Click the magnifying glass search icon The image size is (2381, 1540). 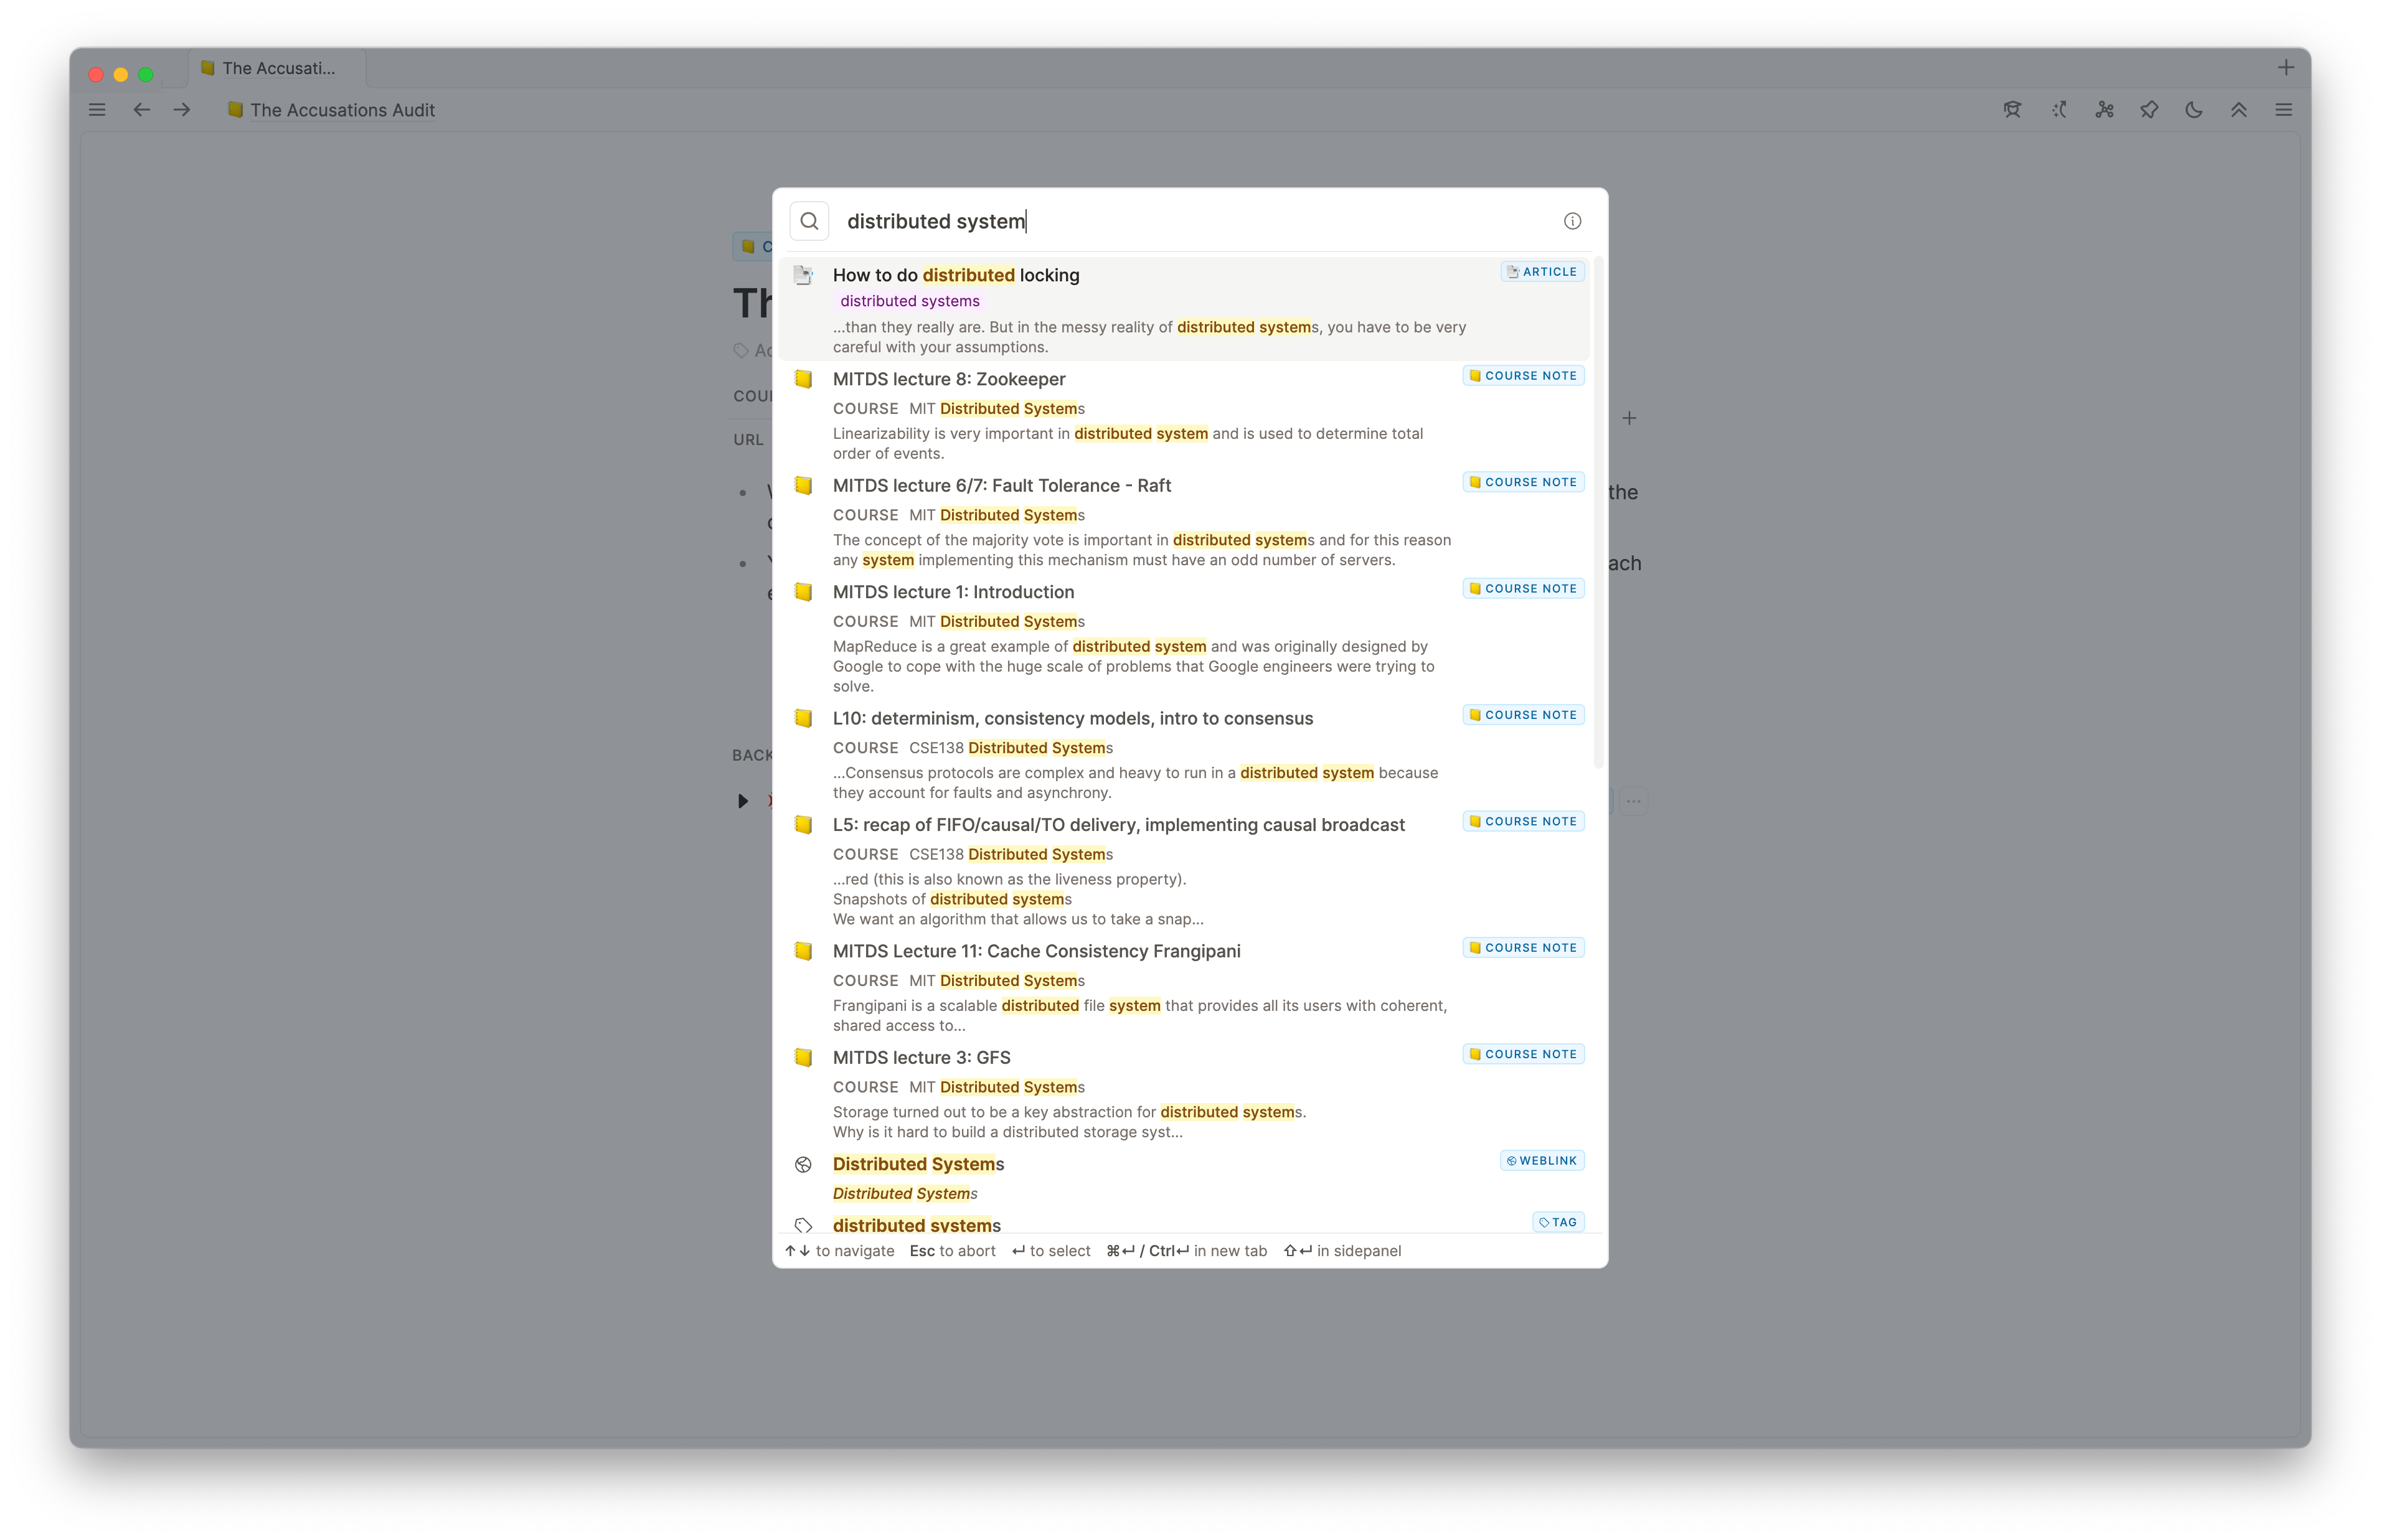click(x=809, y=221)
